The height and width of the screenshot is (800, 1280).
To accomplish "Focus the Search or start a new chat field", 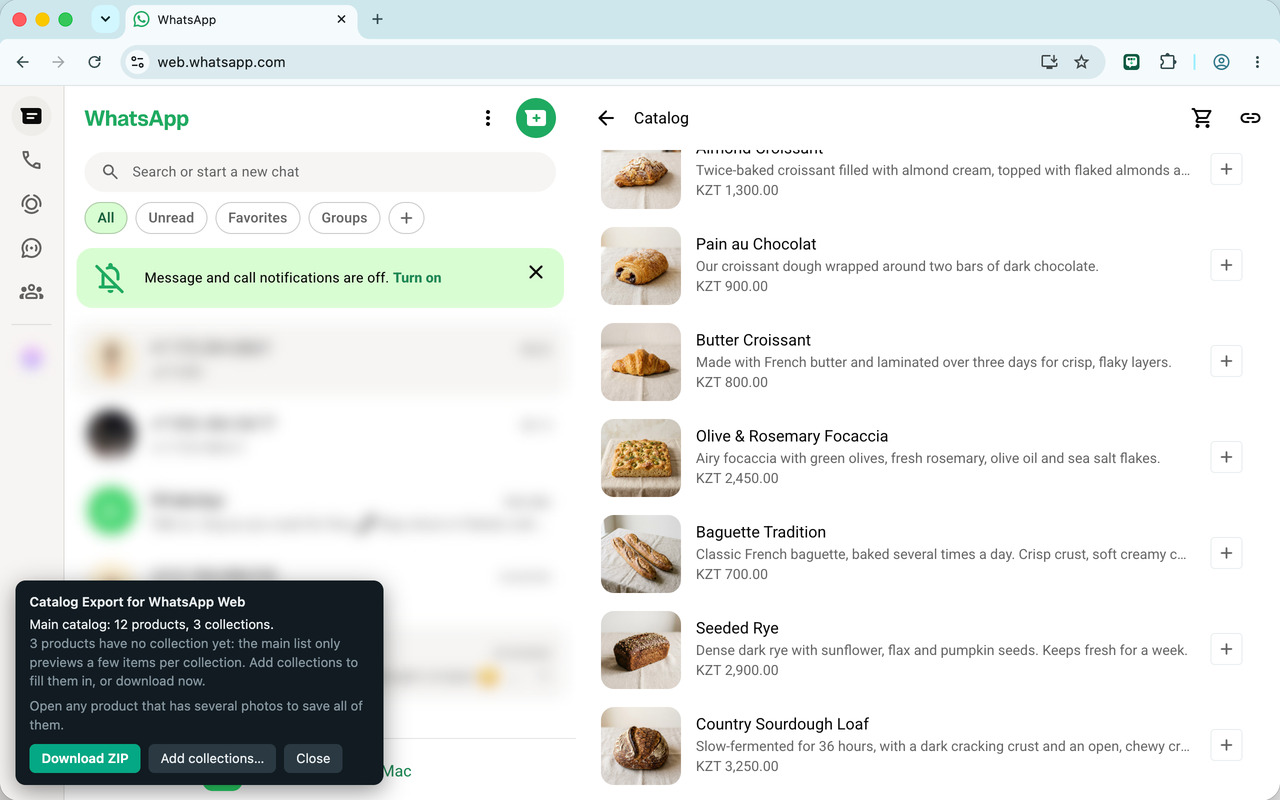I will (320, 172).
